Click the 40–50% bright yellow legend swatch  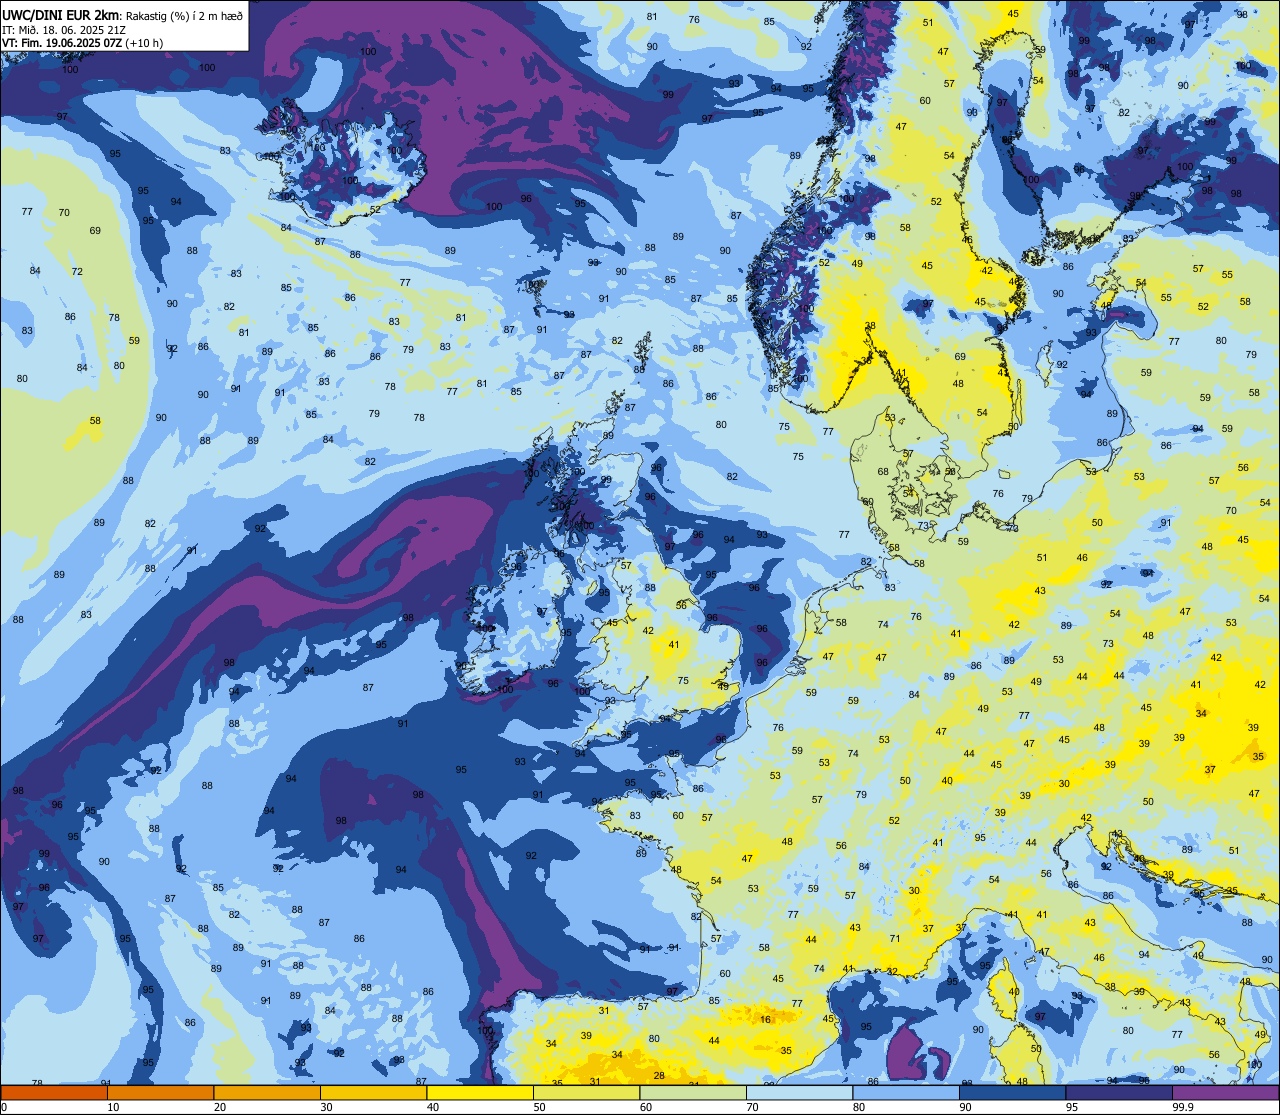(x=480, y=1092)
